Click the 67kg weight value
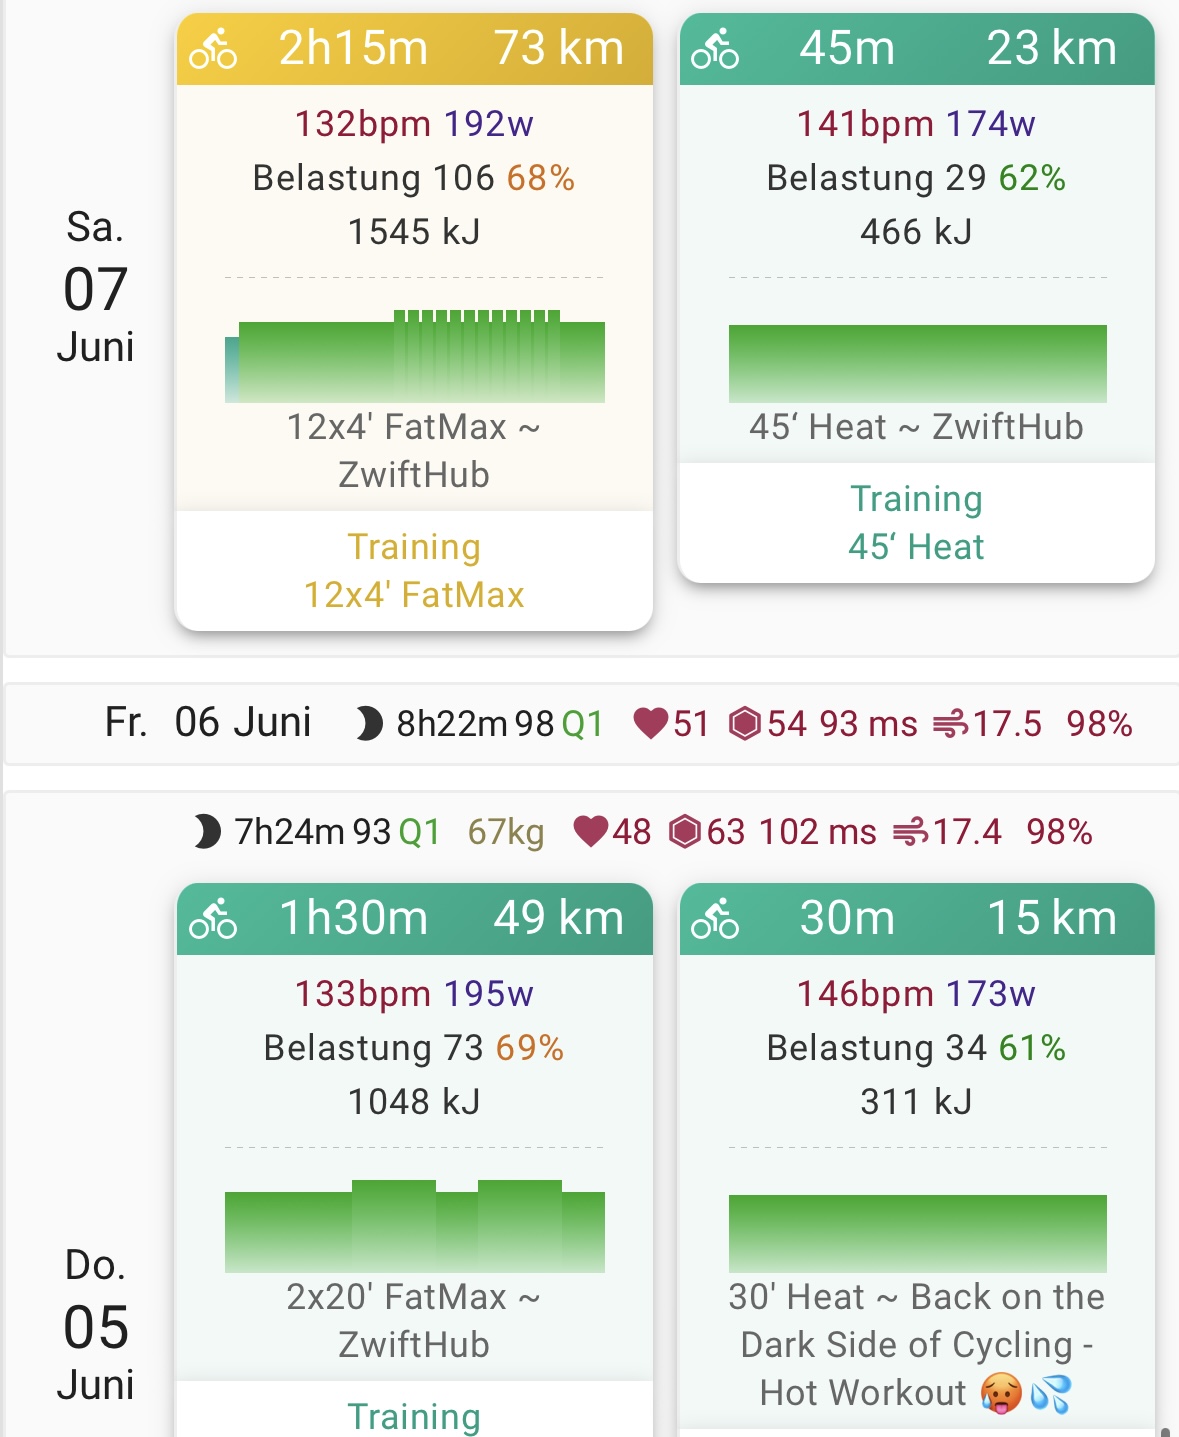This screenshot has width=1179, height=1437. pos(506,831)
